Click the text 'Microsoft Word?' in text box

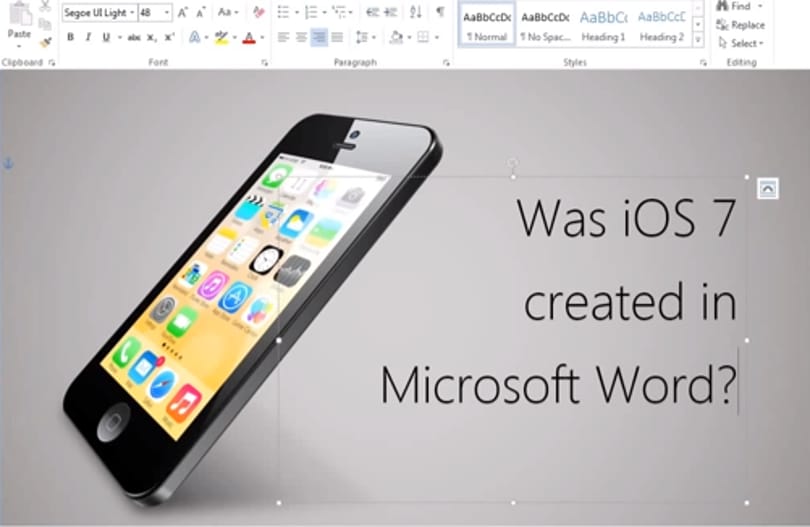[558, 385]
